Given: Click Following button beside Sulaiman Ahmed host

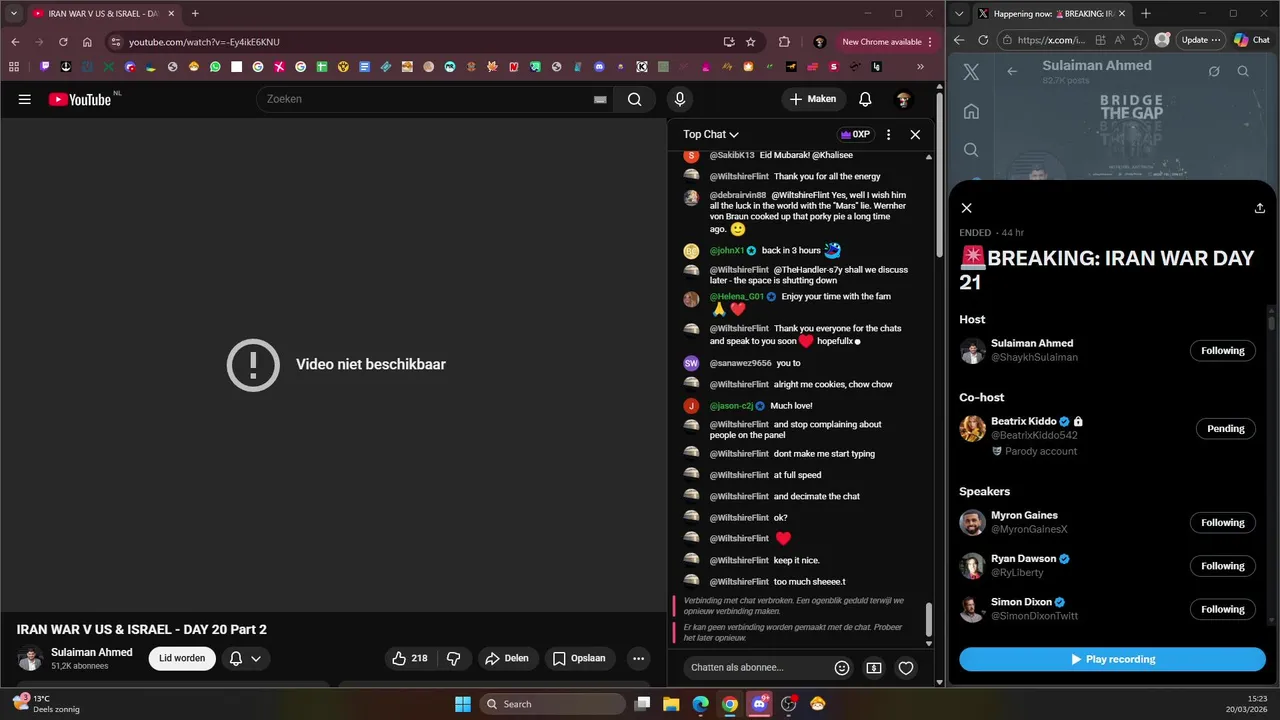Looking at the screenshot, I should 1223,351.
